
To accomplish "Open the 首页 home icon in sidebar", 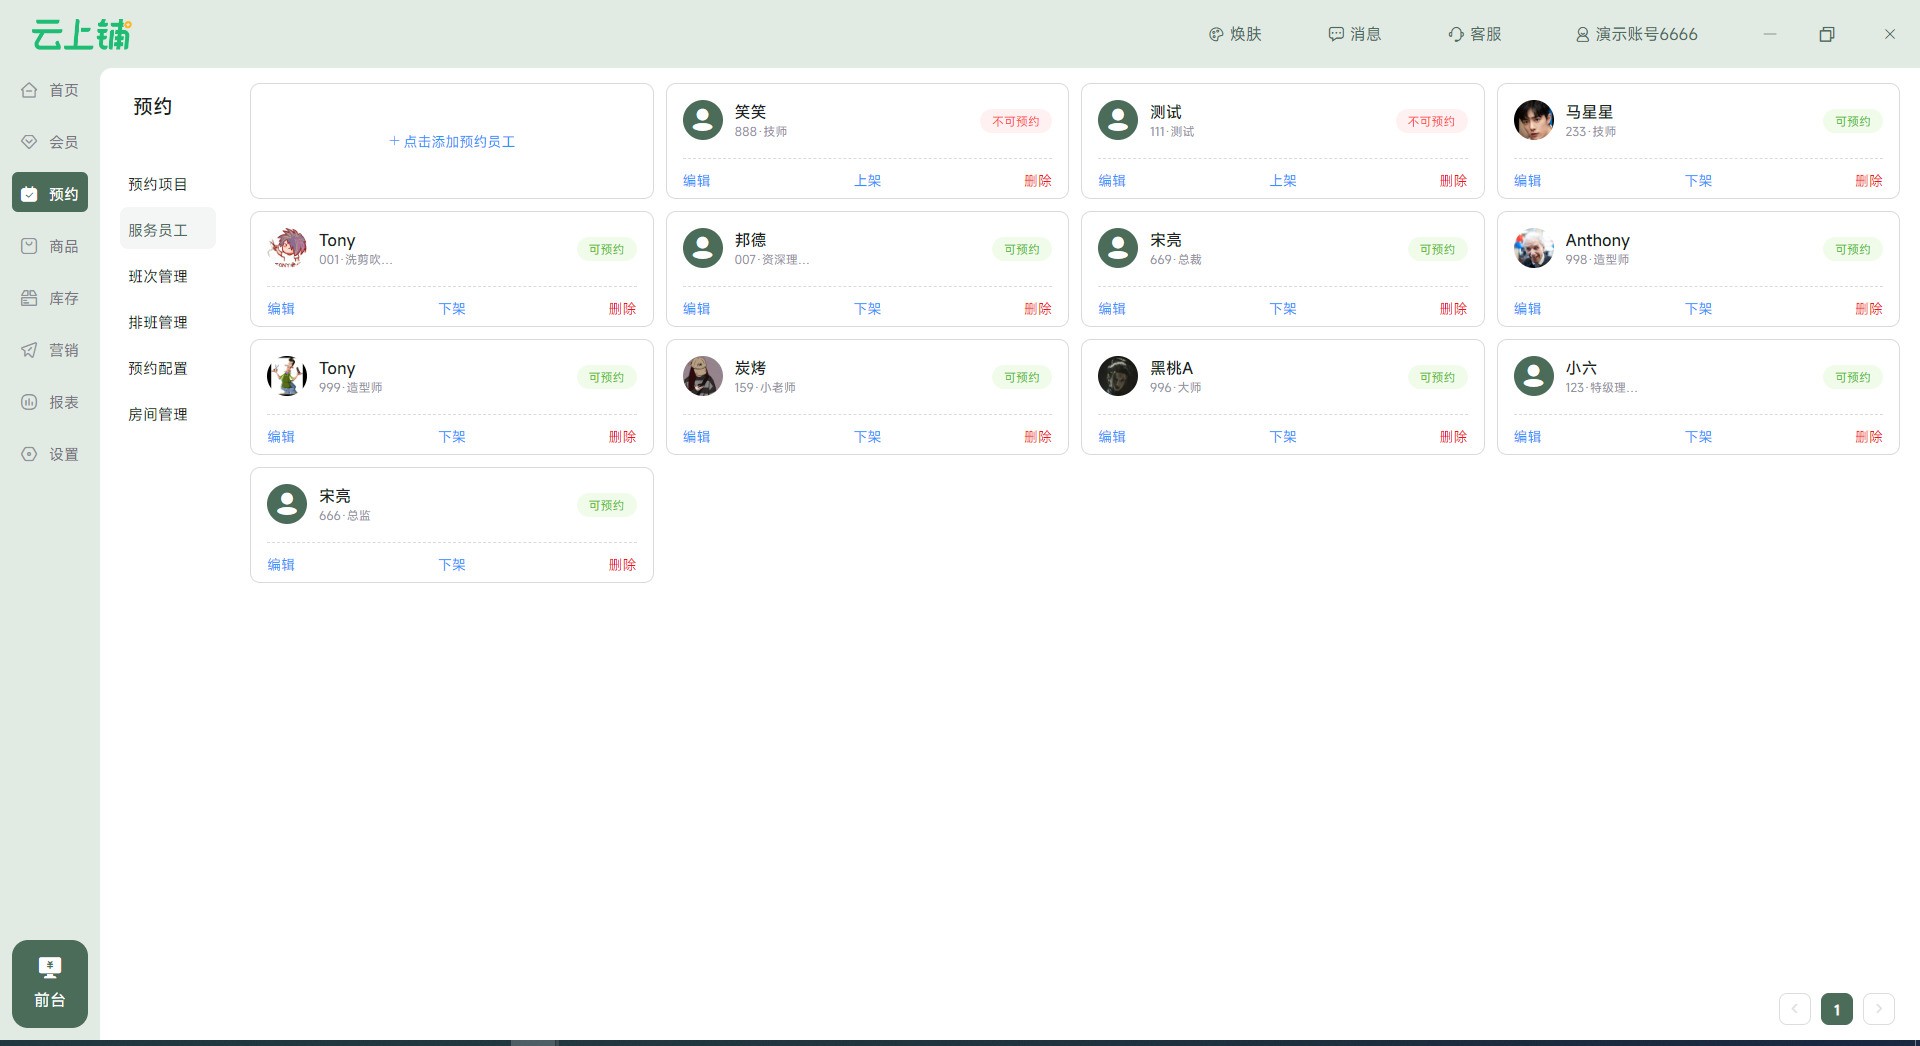I will [x=30, y=90].
